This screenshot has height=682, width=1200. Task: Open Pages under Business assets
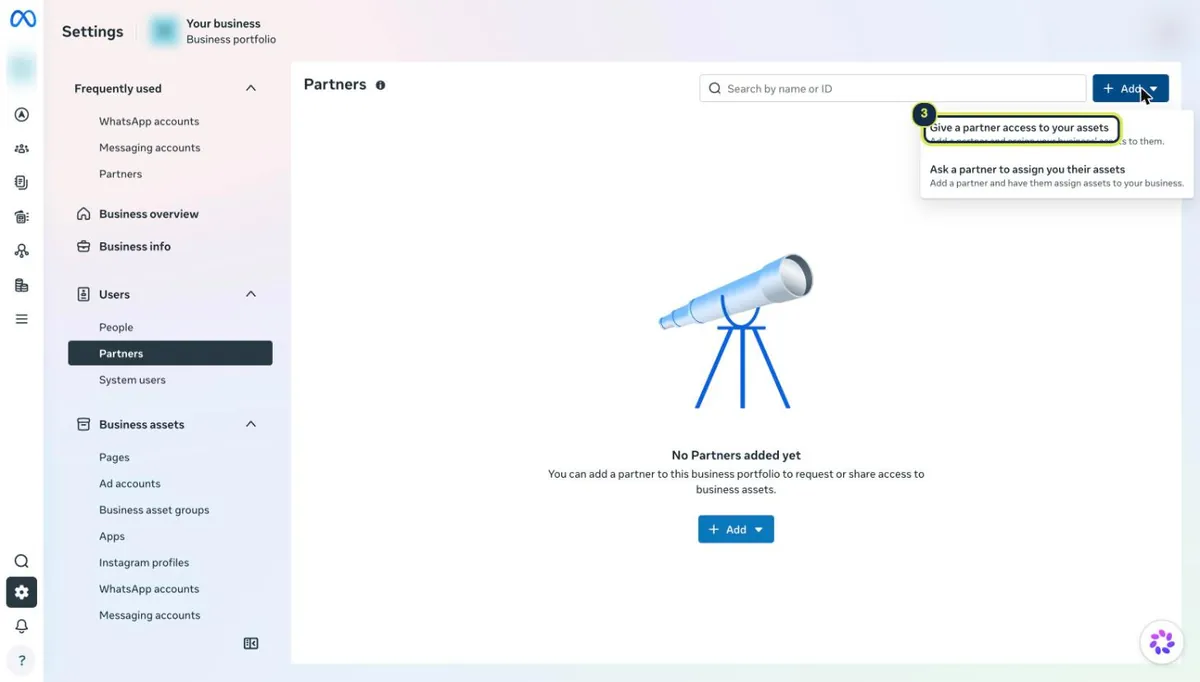(114, 457)
